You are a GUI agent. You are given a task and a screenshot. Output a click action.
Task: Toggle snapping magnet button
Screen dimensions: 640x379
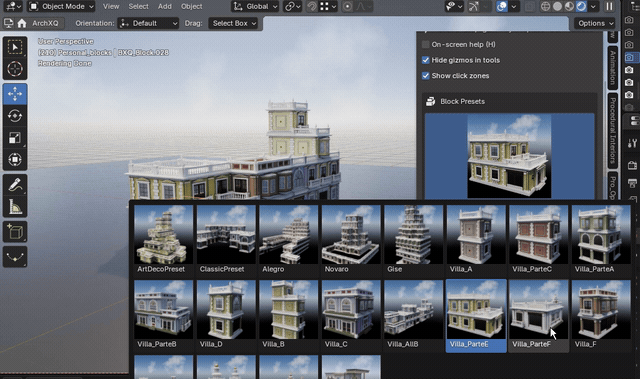pyautogui.click(x=312, y=7)
